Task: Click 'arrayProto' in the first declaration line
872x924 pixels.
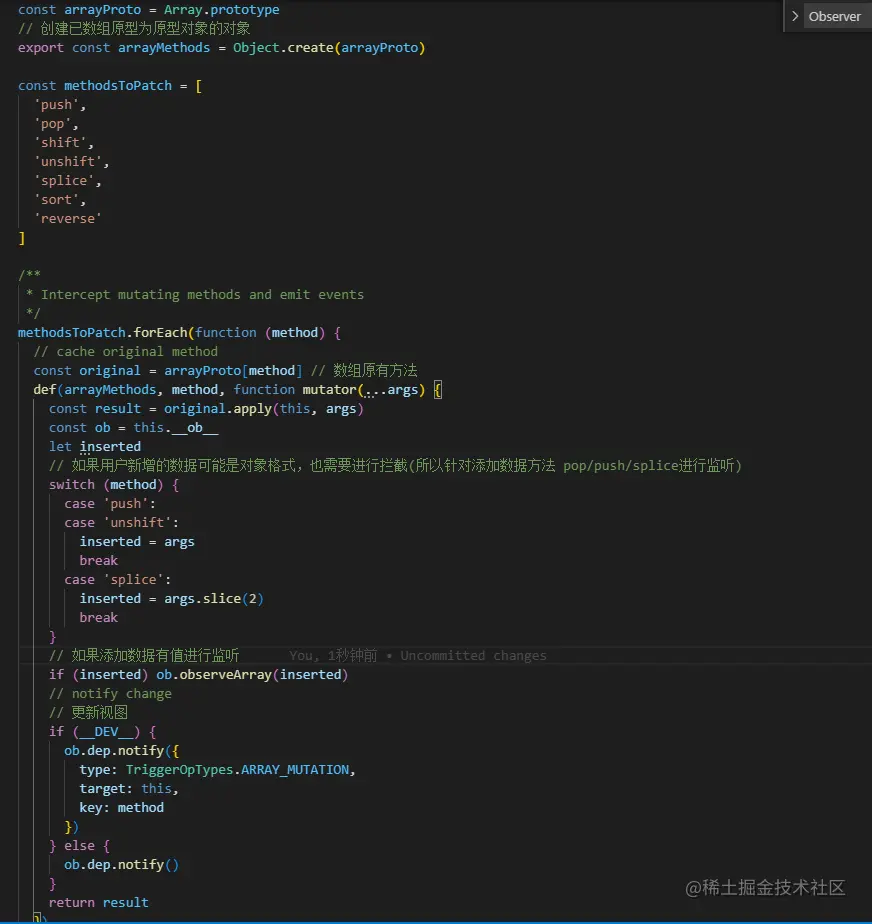Action: pos(103,9)
